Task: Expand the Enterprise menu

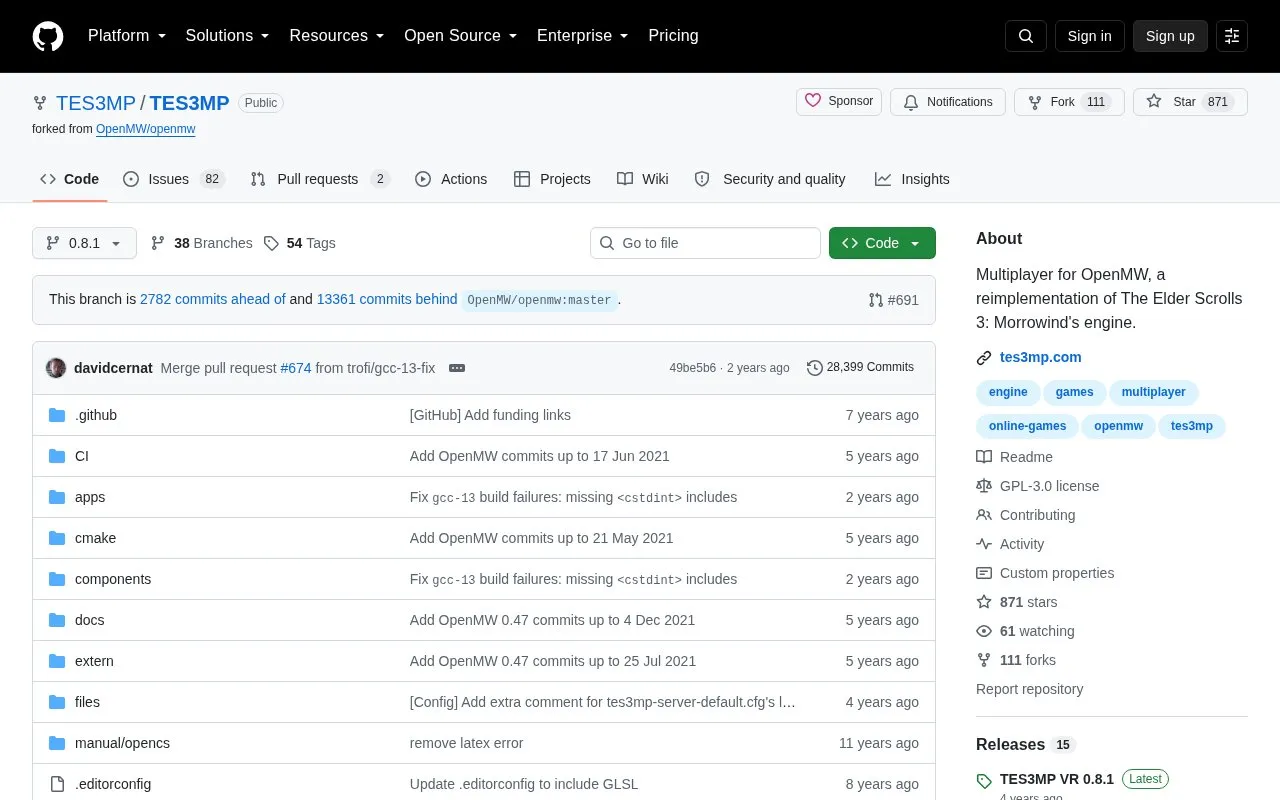Action: pyautogui.click(x=582, y=36)
